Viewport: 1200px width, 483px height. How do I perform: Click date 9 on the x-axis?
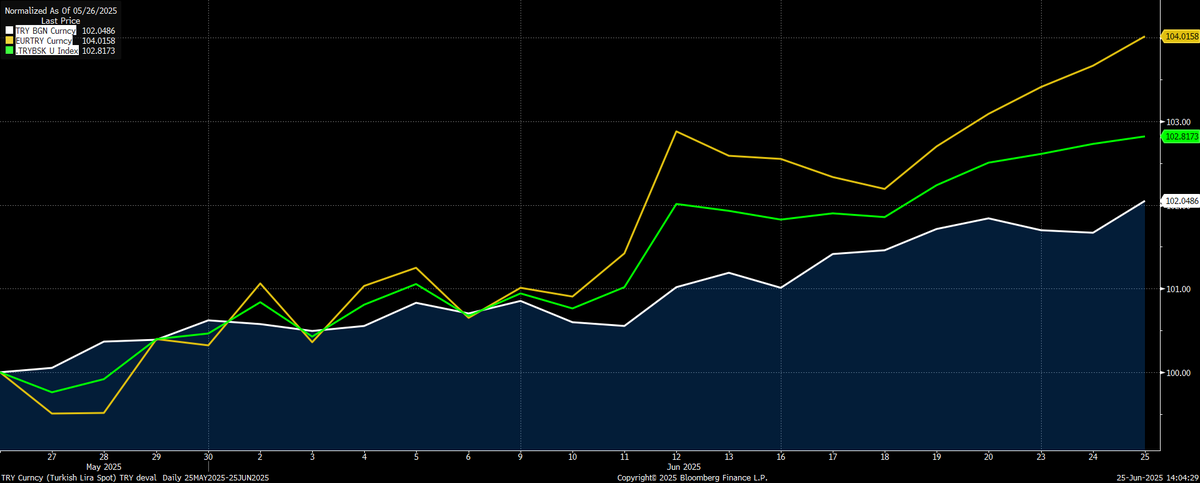coord(520,455)
